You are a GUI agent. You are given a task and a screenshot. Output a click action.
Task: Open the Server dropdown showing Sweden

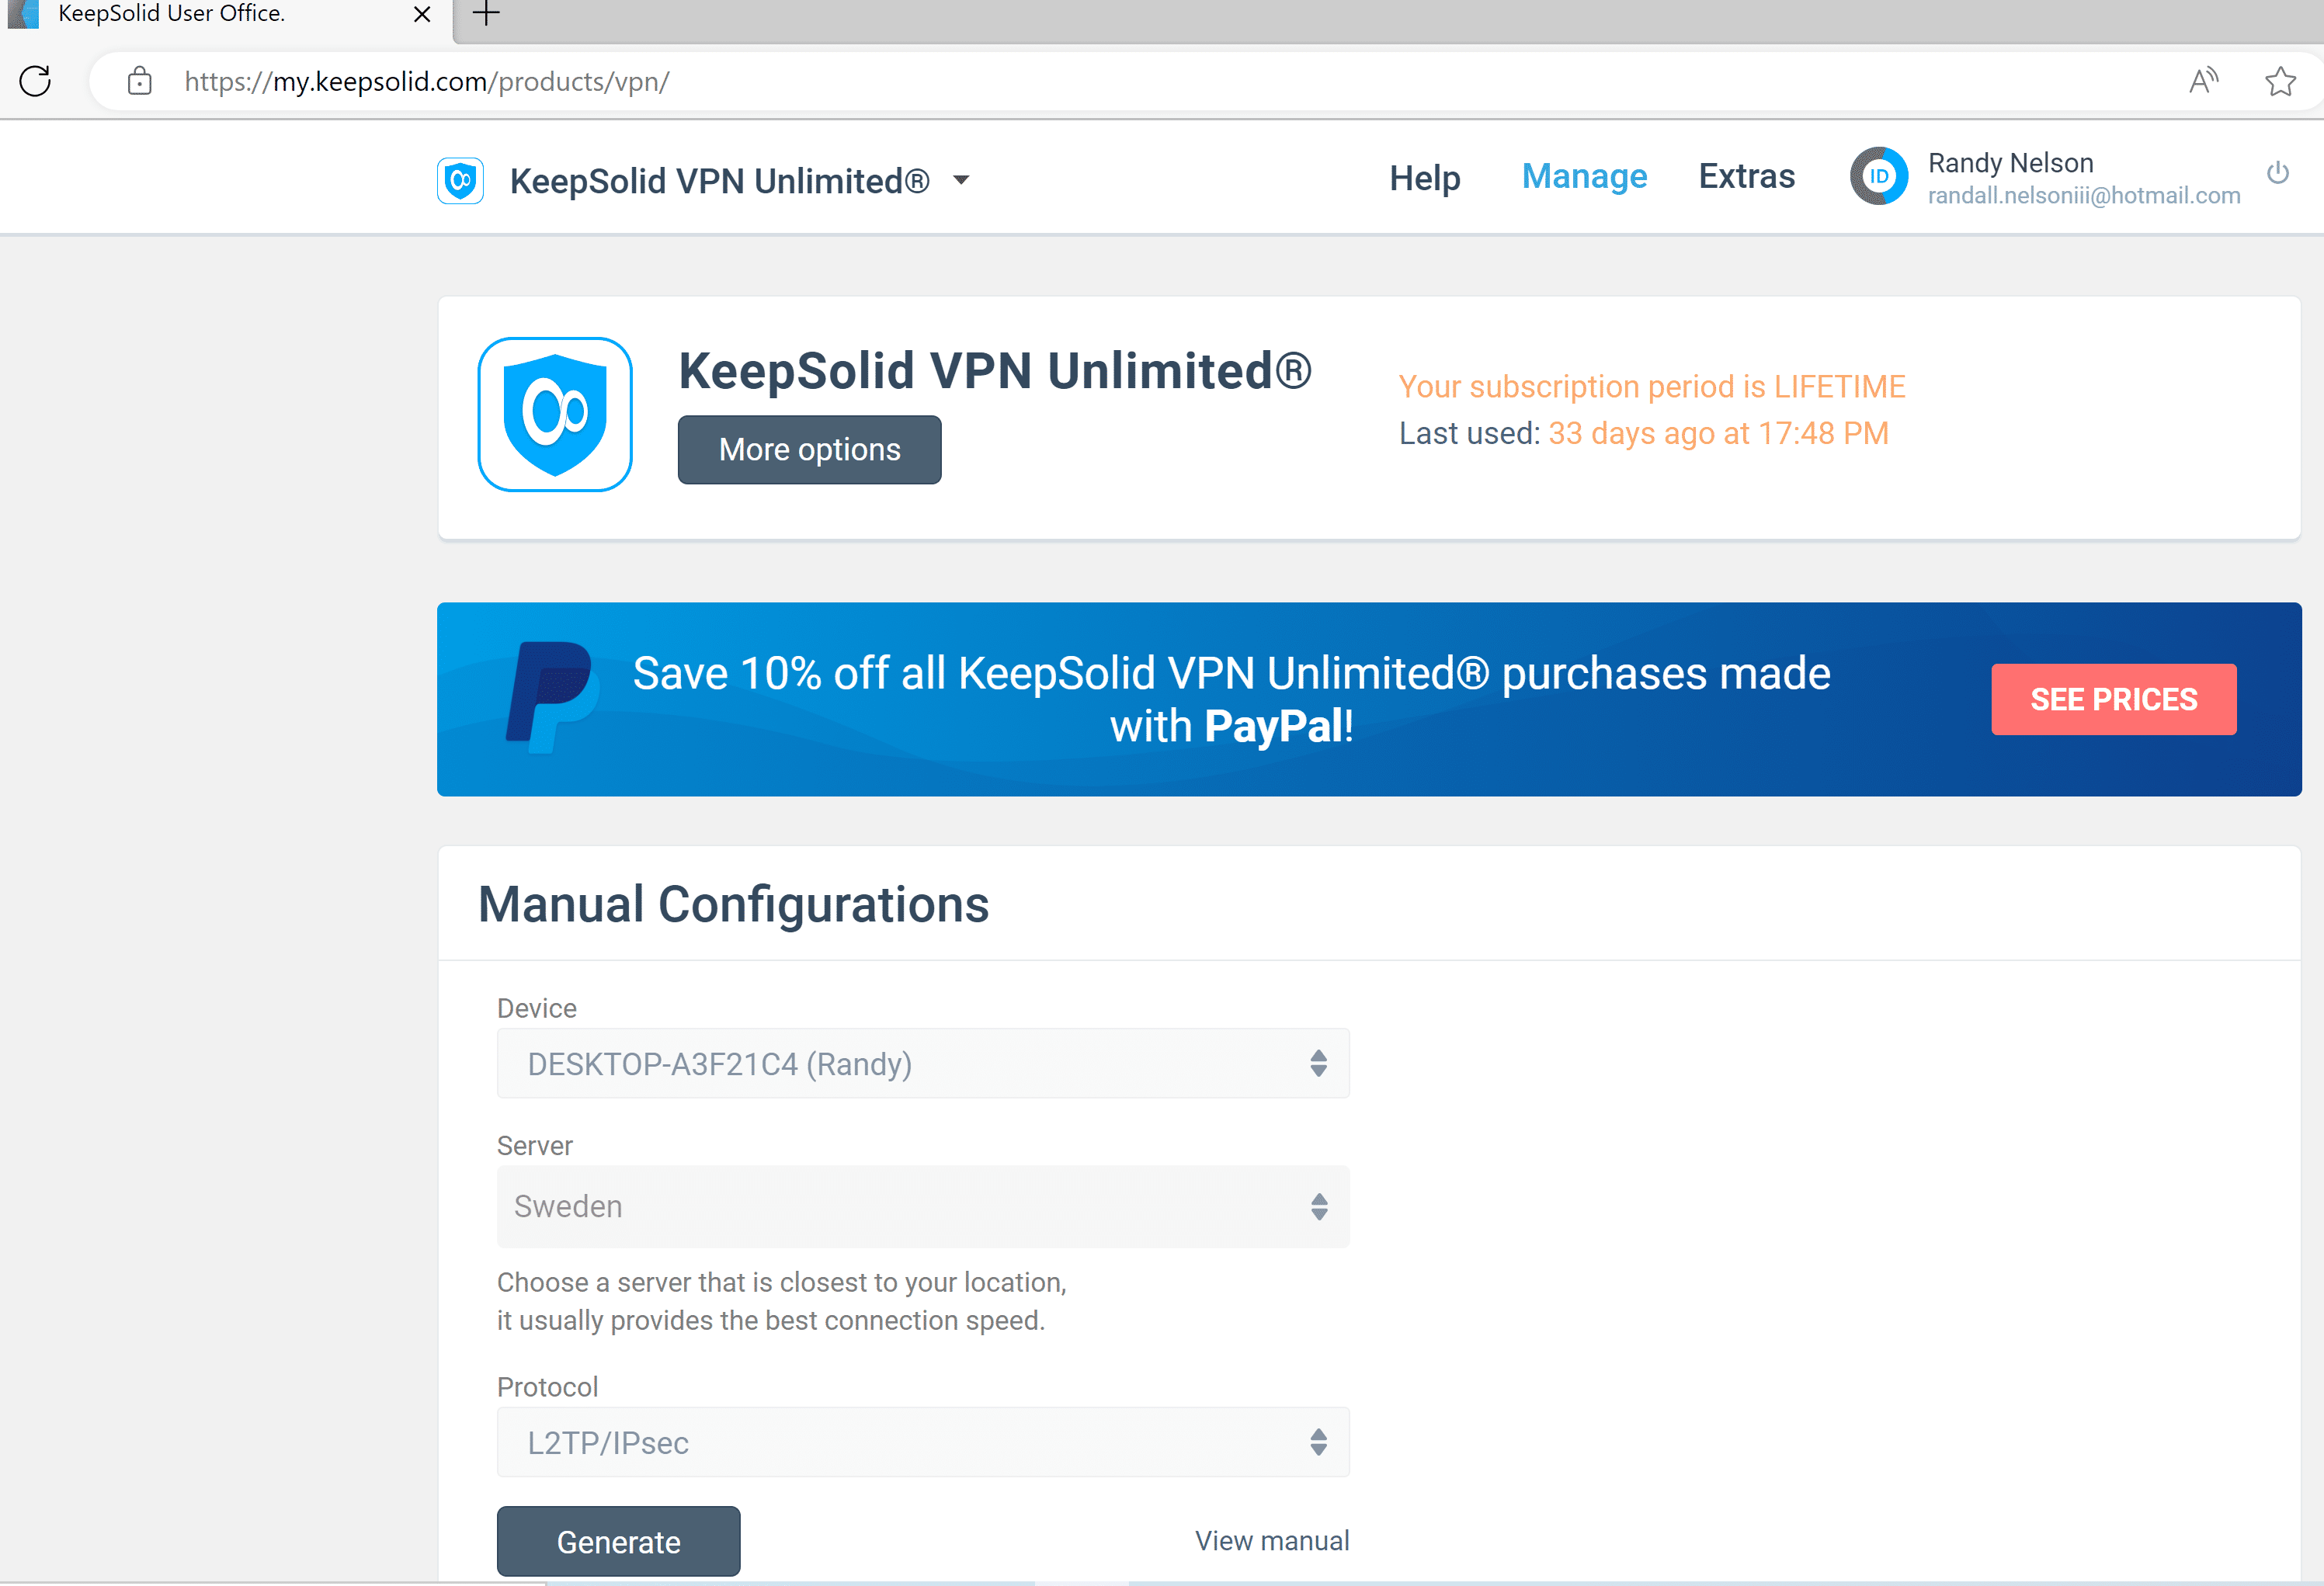click(x=922, y=1206)
